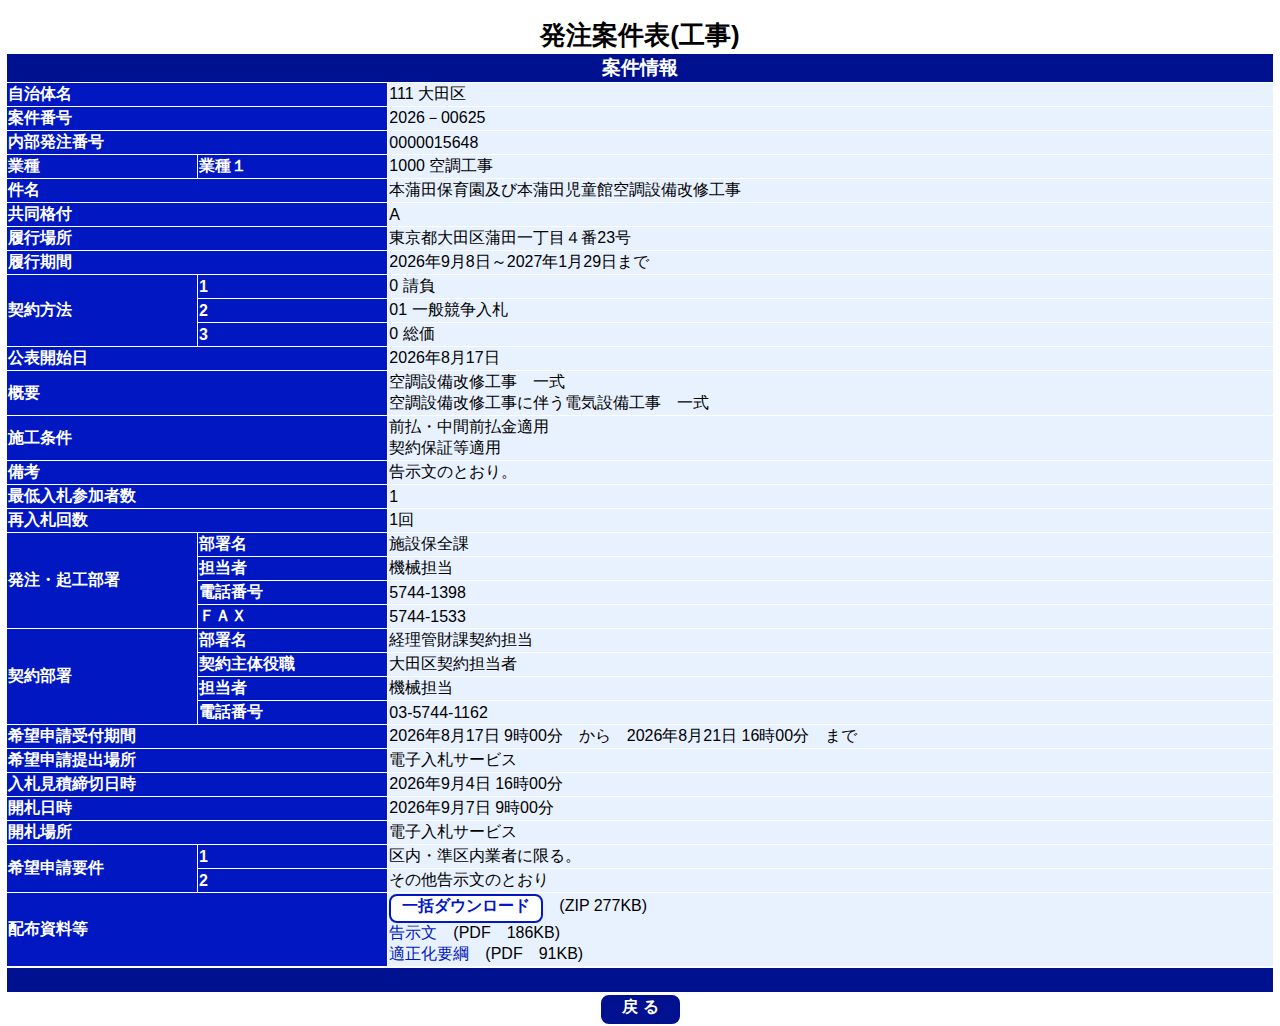This screenshot has height=1026, width=1280.
Task: Click the 1000 空調工事 value
Action: [x=440, y=166]
